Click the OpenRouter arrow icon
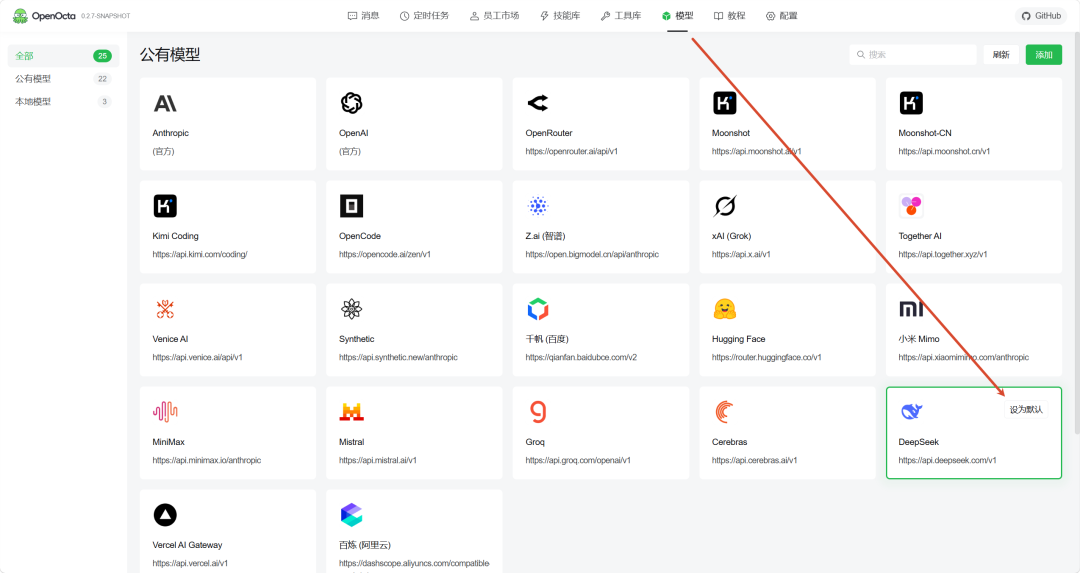Screen dimensions: 1080x573 pos(538,103)
